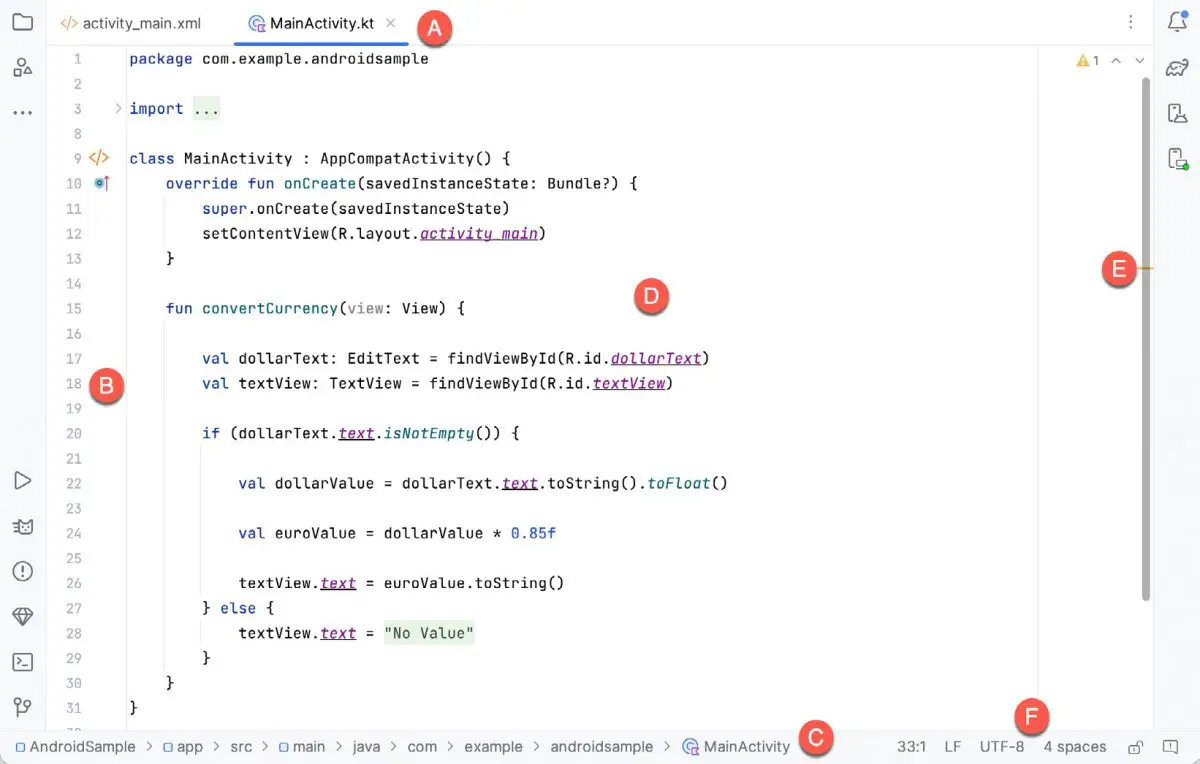Click androidsample in the navigation breadcrumb
The height and width of the screenshot is (764, 1200).
coord(601,747)
